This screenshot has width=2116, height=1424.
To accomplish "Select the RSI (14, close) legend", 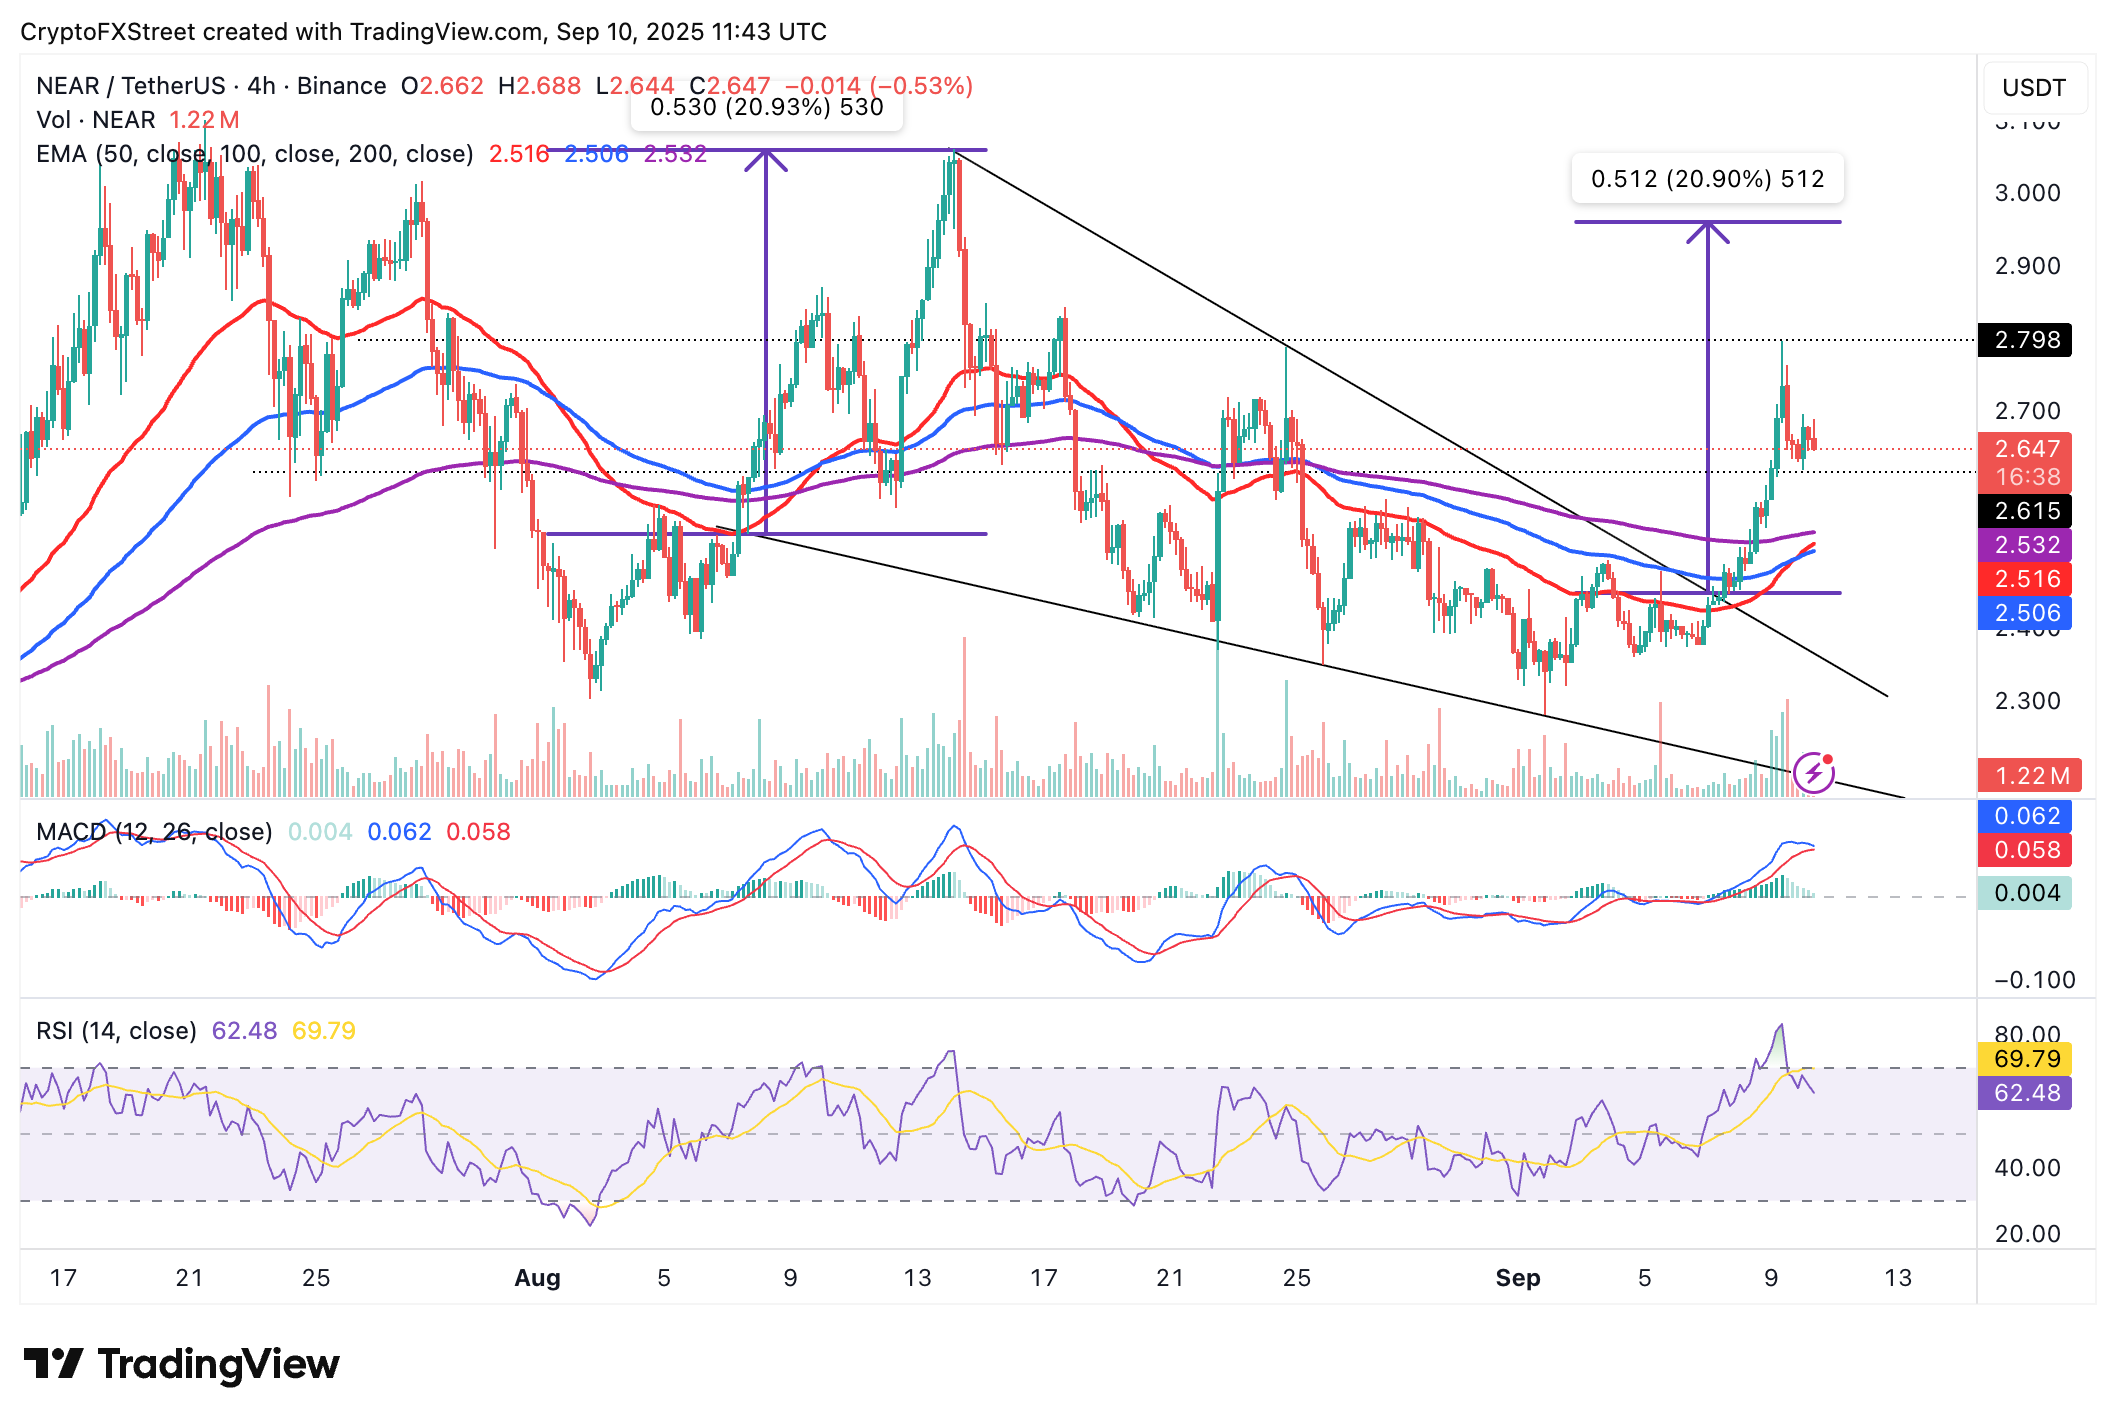I will [x=116, y=1031].
